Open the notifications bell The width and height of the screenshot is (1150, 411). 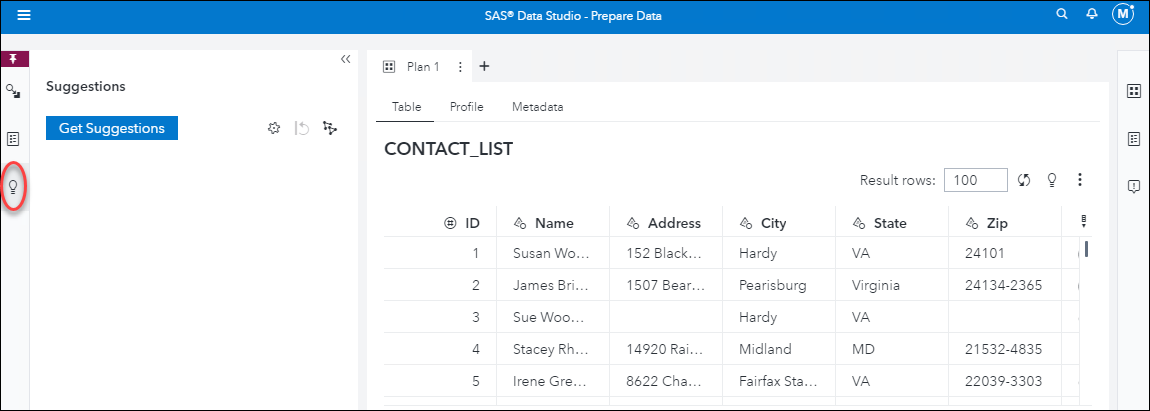tap(1092, 15)
